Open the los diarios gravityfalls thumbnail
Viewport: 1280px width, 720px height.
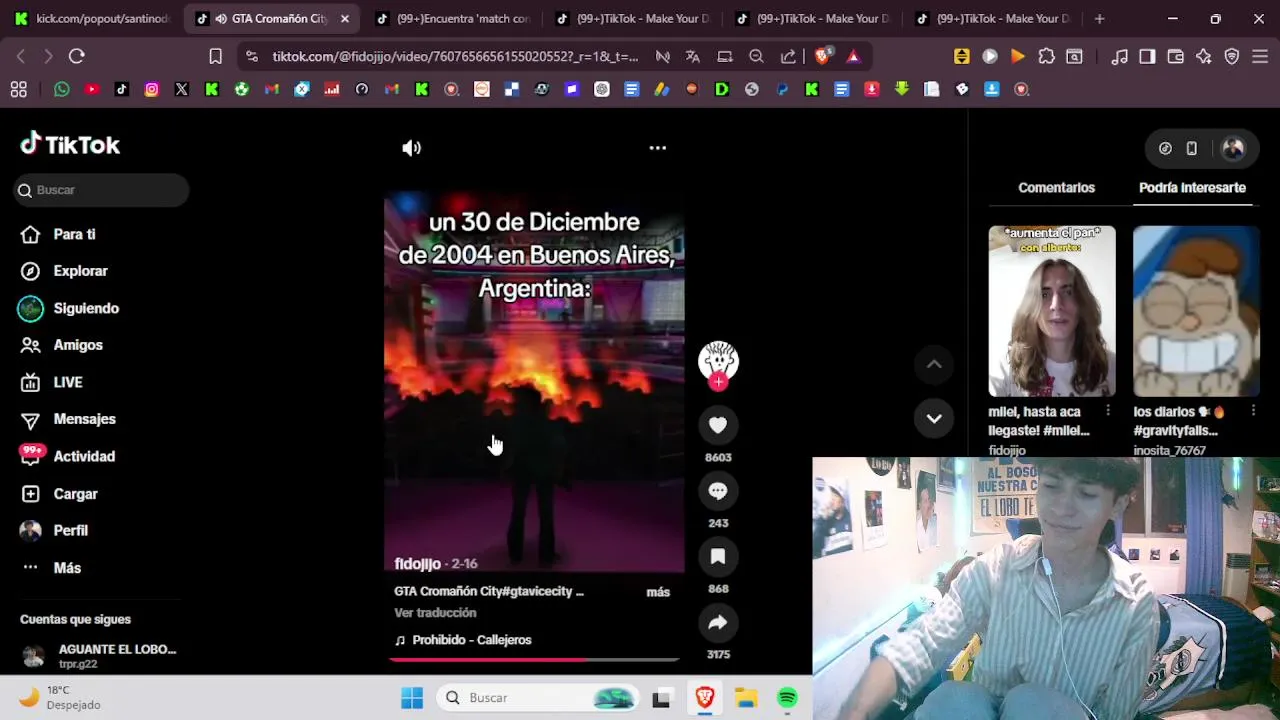click(x=1196, y=311)
